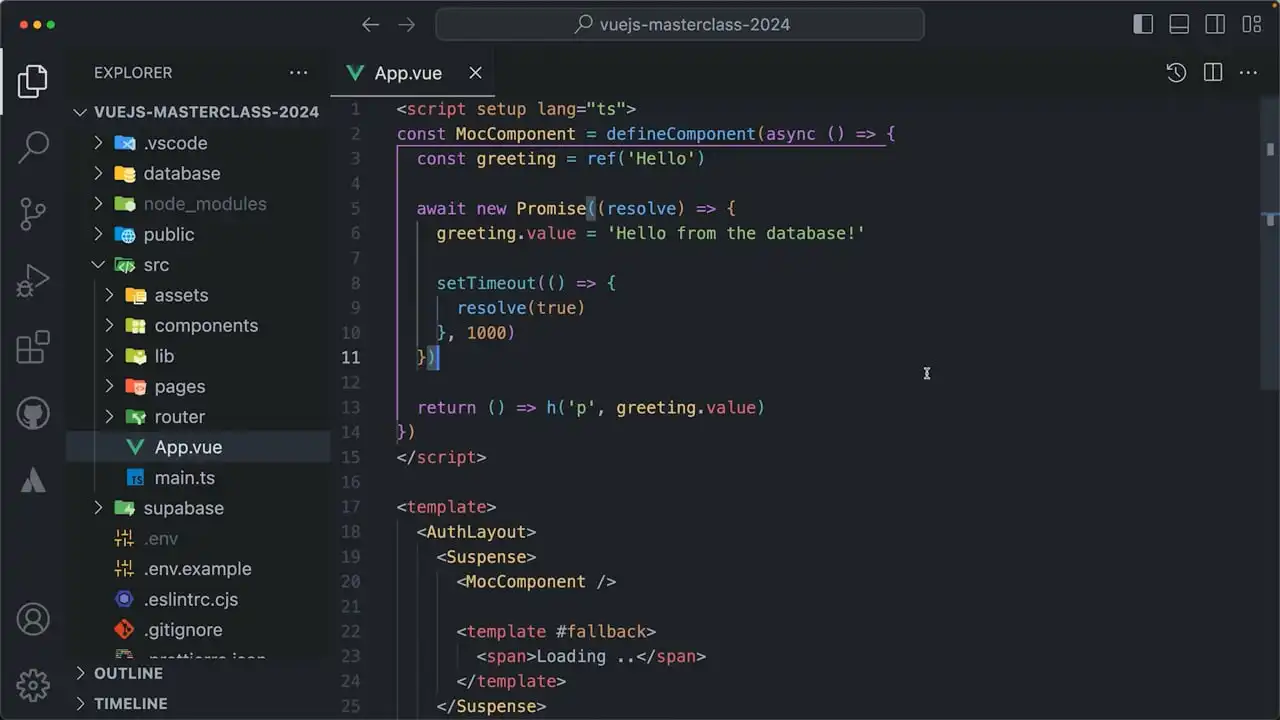Toggle secondary side bar layout icon
This screenshot has width=1280, height=720.
tap(1215, 25)
